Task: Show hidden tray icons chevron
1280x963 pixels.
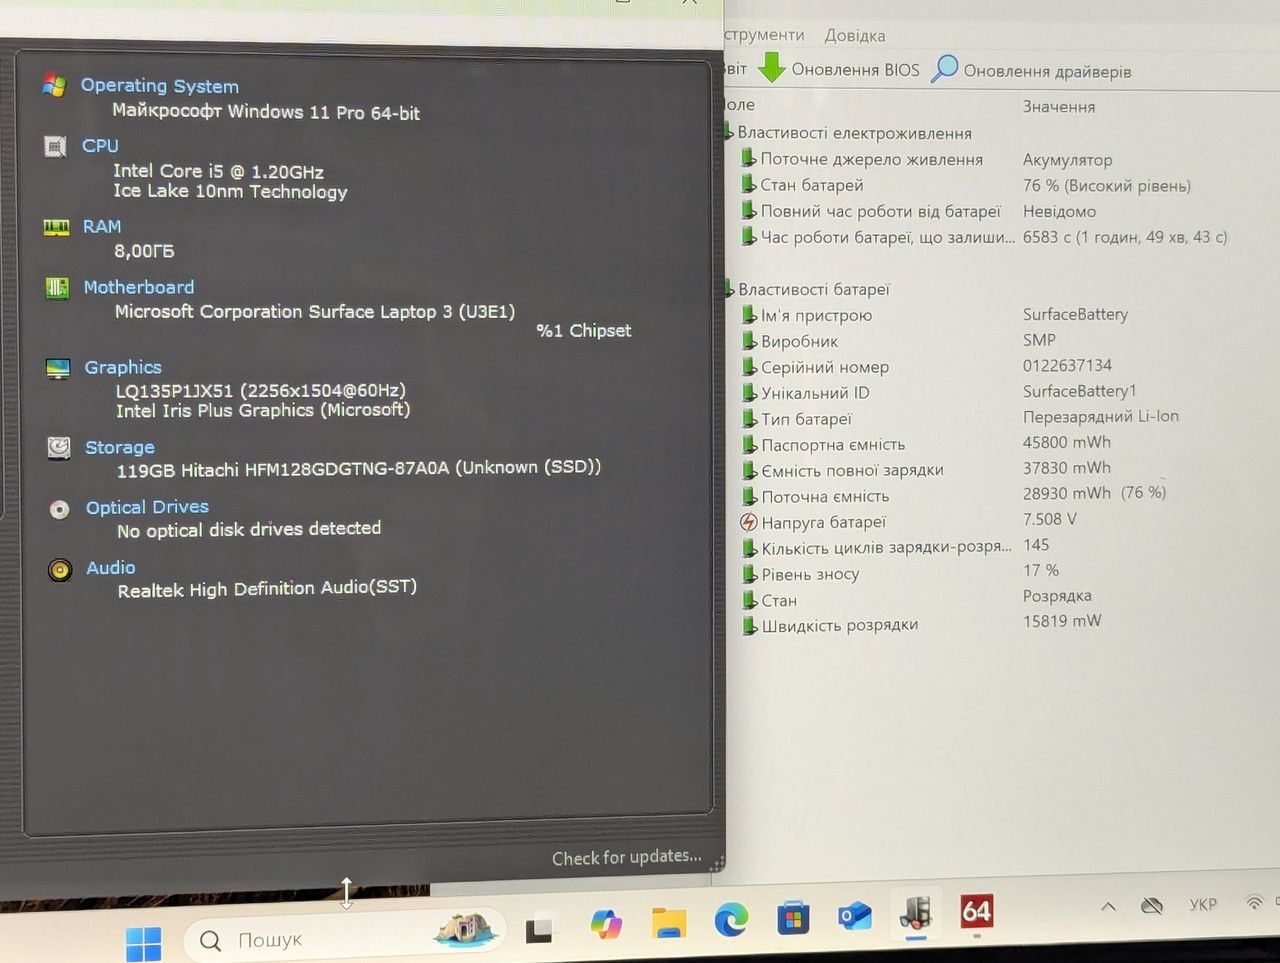Action: click(1108, 906)
